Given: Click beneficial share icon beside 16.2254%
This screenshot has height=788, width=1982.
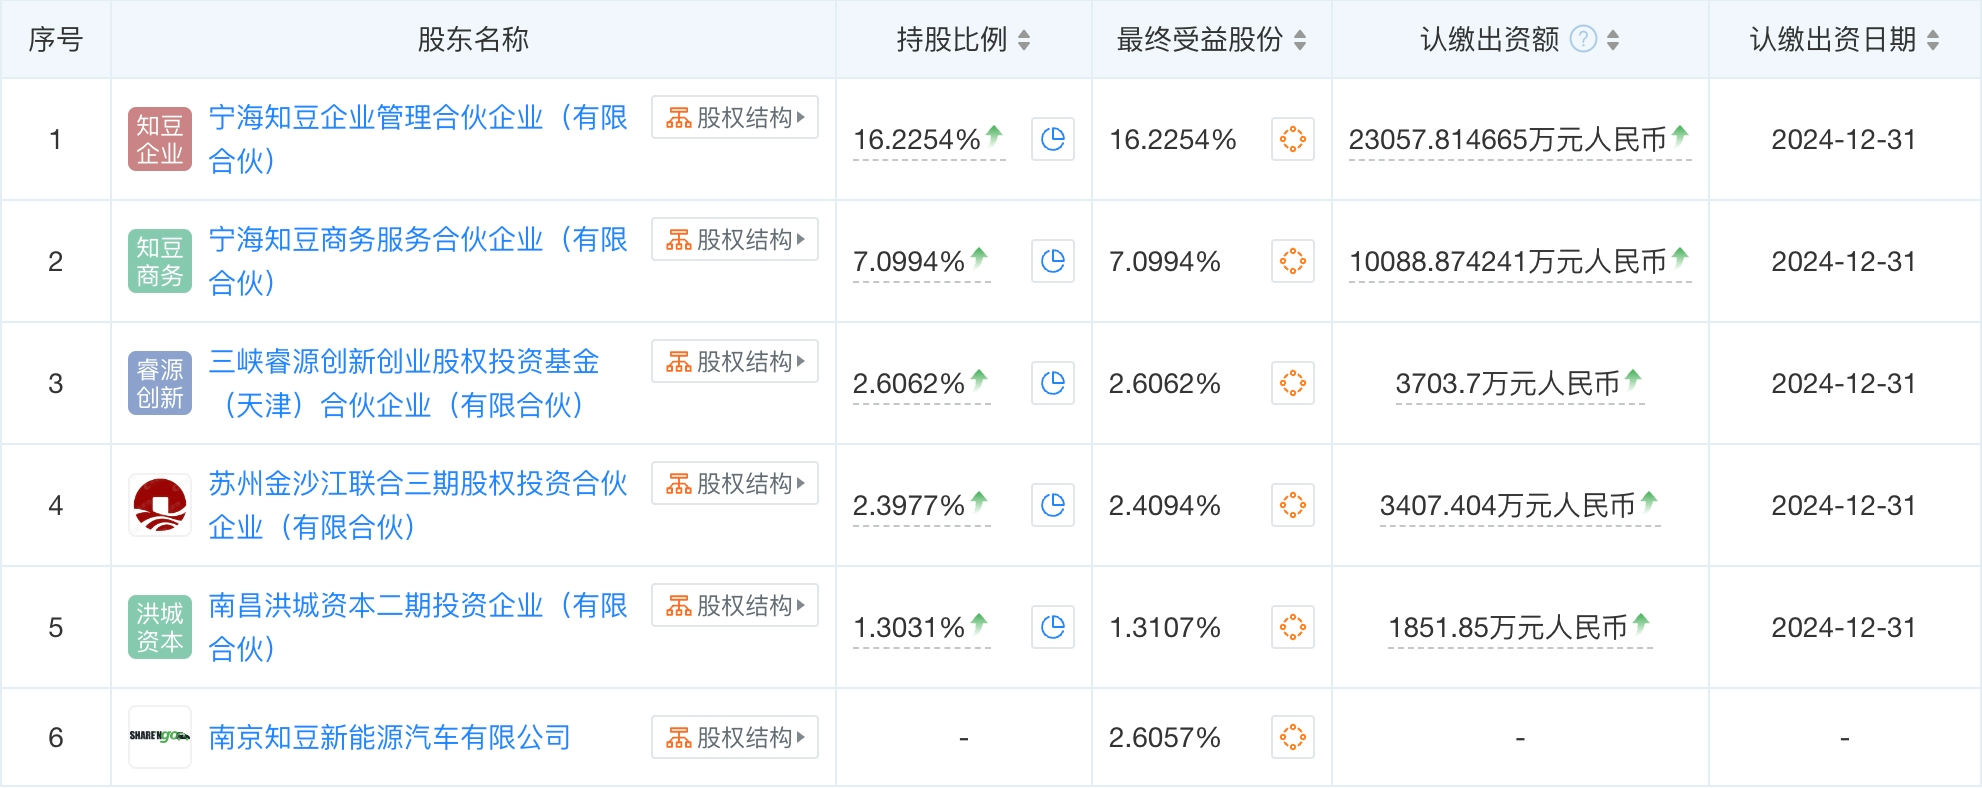Looking at the screenshot, I should click(1293, 139).
